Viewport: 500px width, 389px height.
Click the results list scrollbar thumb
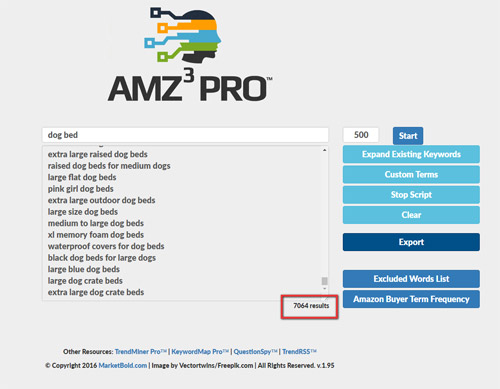[324, 281]
